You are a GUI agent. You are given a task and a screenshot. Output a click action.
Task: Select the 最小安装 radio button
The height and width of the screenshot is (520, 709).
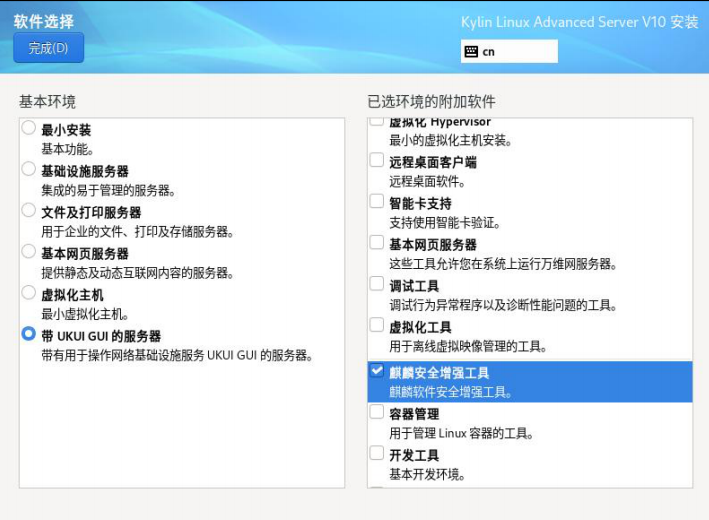coord(28,128)
